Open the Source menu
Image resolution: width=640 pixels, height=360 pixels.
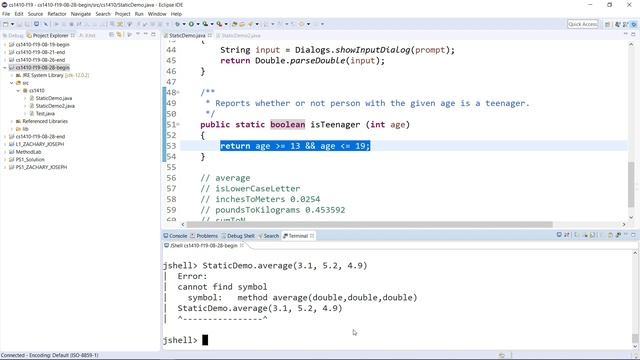click(x=35, y=14)
